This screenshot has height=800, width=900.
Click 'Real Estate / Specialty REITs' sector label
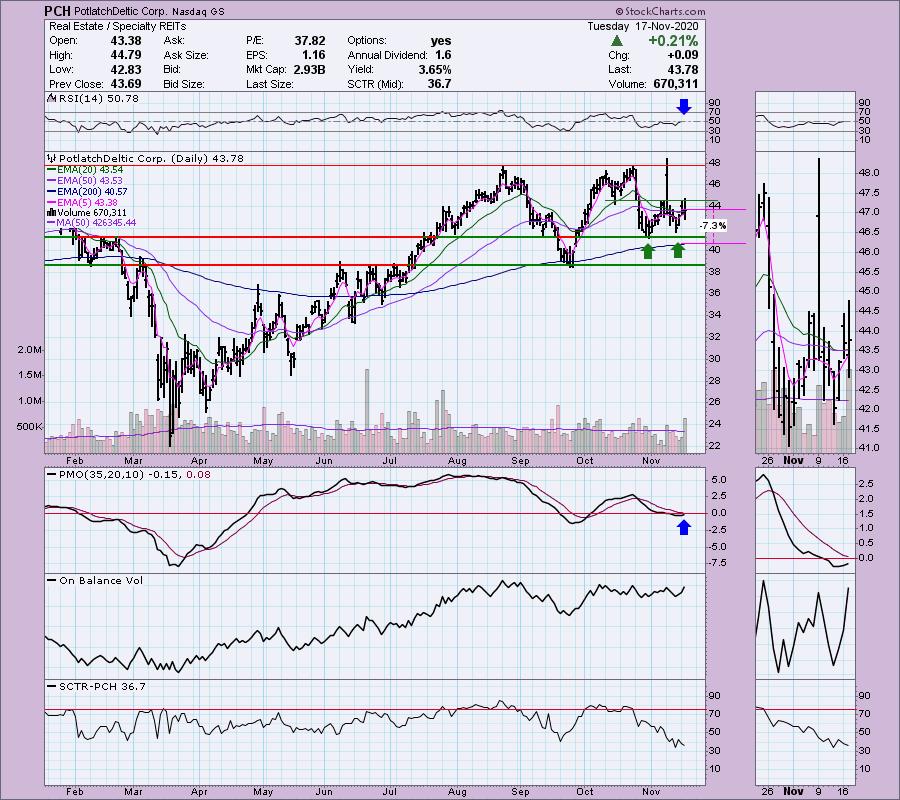click(x=118, y=26)
